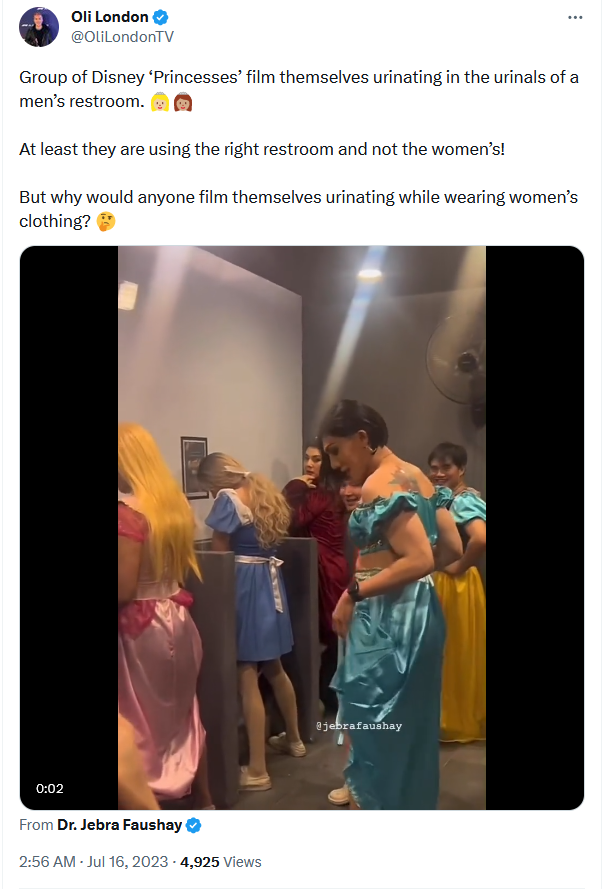This screenshot has width=602, height=889.
Task: Click the brunette princess emoji in the tweet
Action: [x=183, y=102]
